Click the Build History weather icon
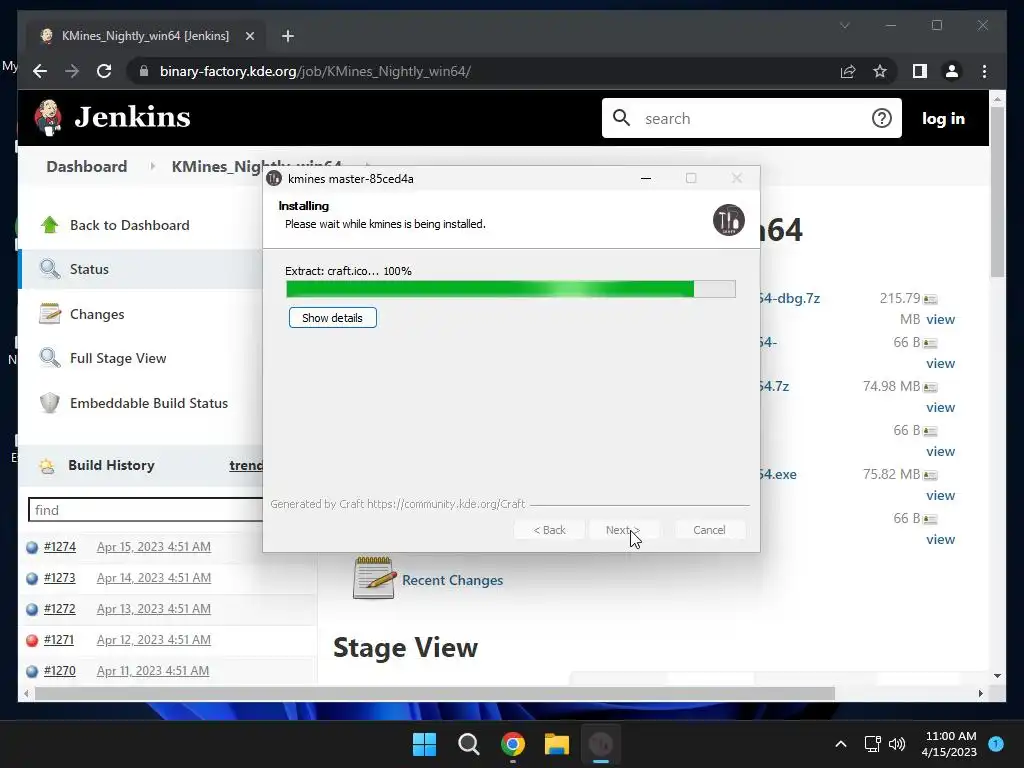The height and width of the screenshot is (768, 1024). click(x=47, y=466)
